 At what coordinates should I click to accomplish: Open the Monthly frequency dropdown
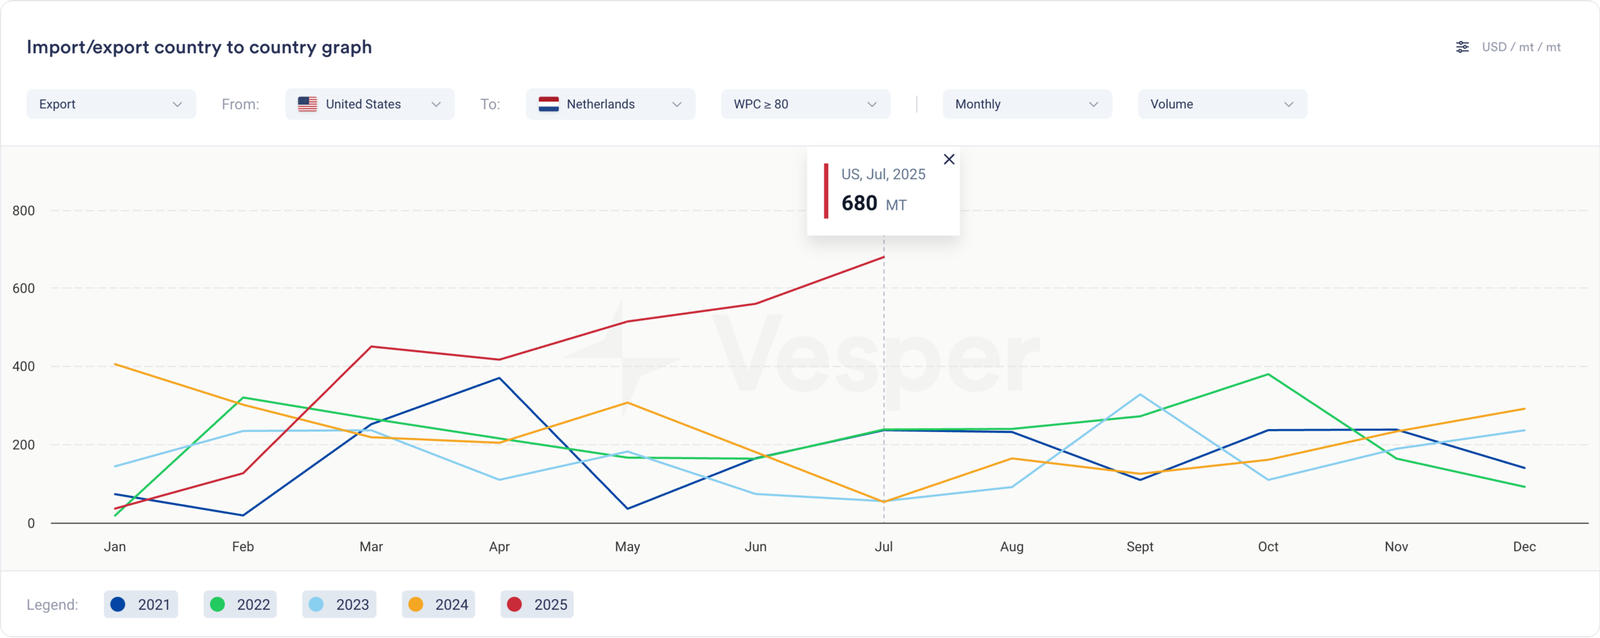(1026, 104)
